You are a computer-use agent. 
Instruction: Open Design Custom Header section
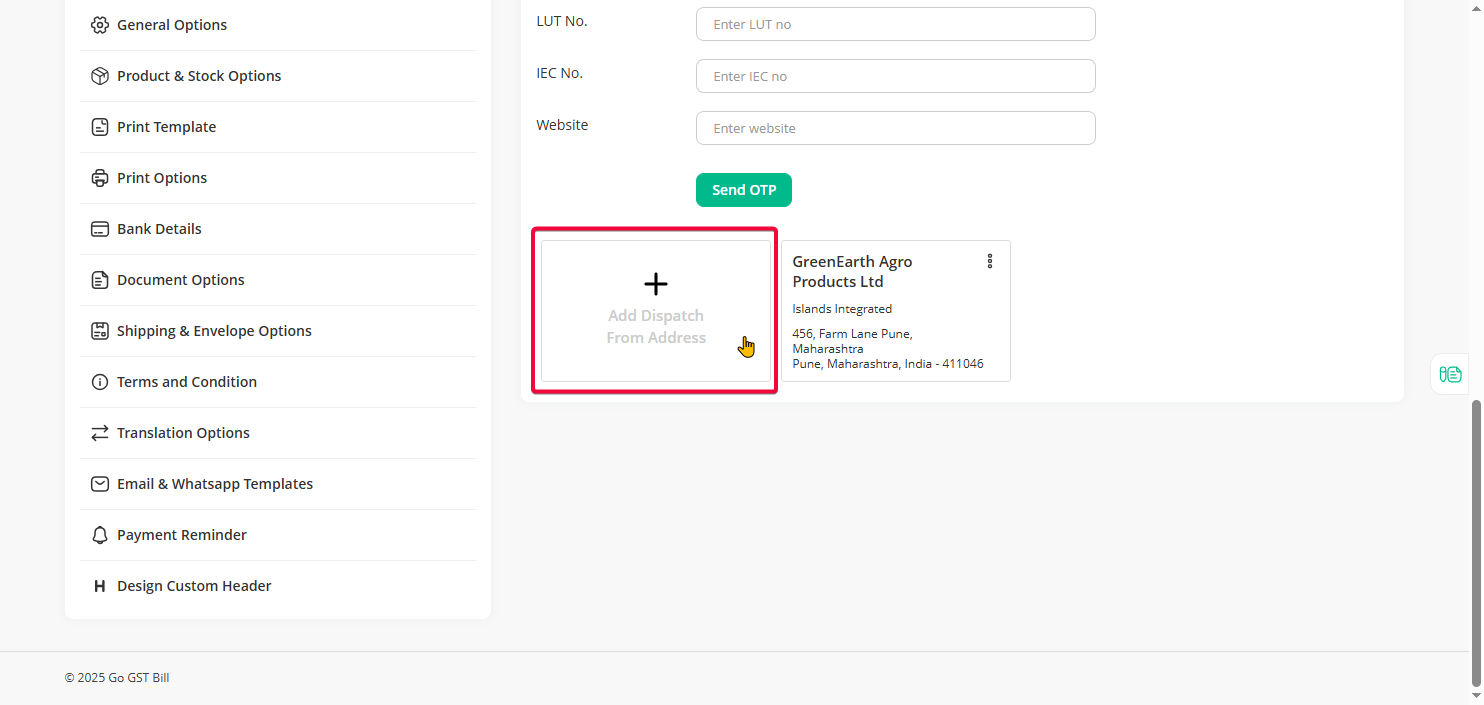point(194,586)
